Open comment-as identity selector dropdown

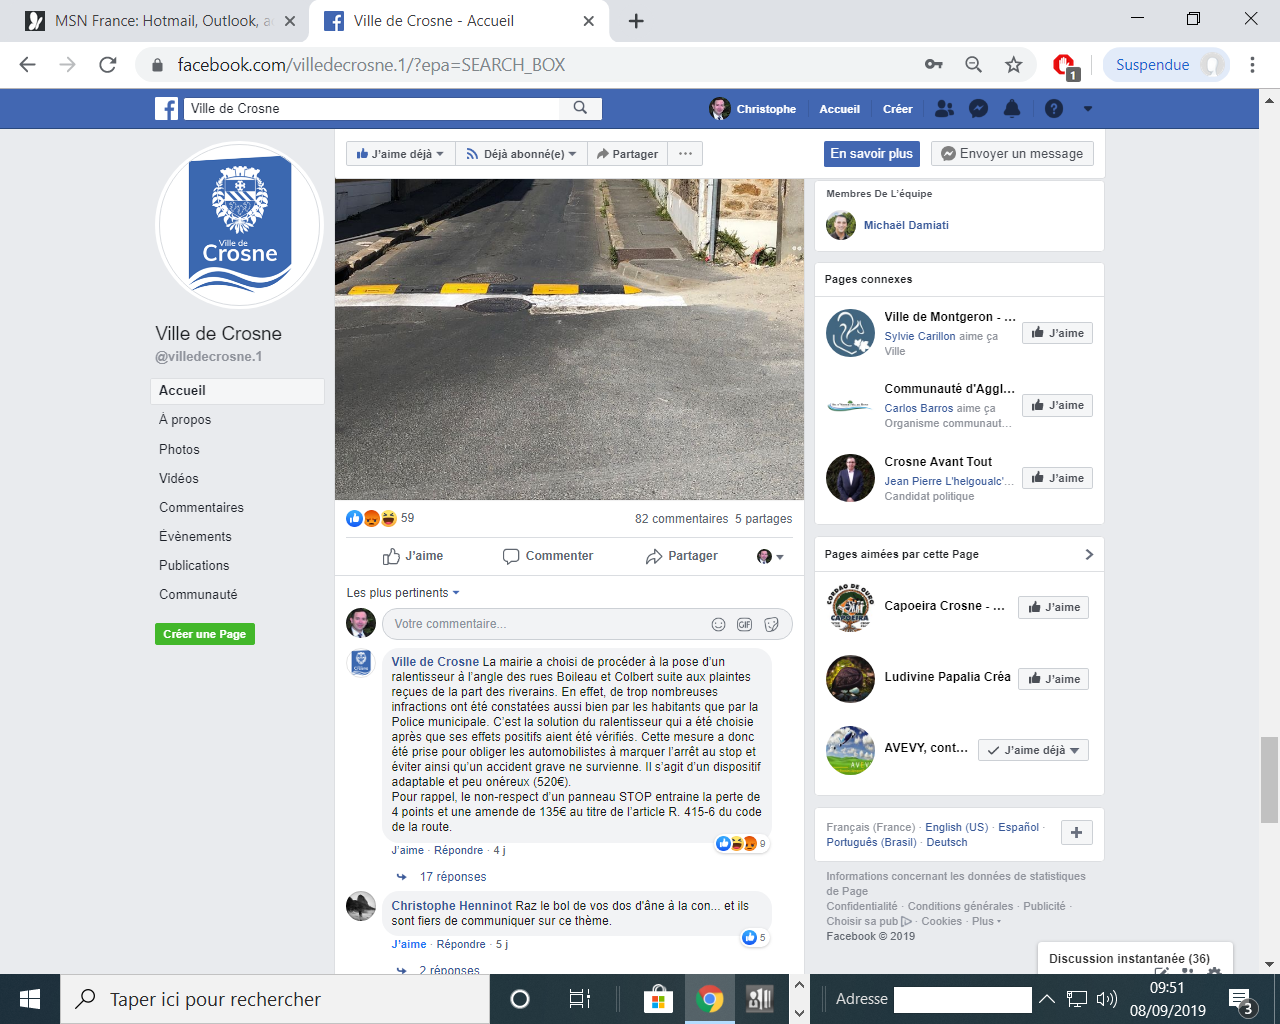pos(770,556)
